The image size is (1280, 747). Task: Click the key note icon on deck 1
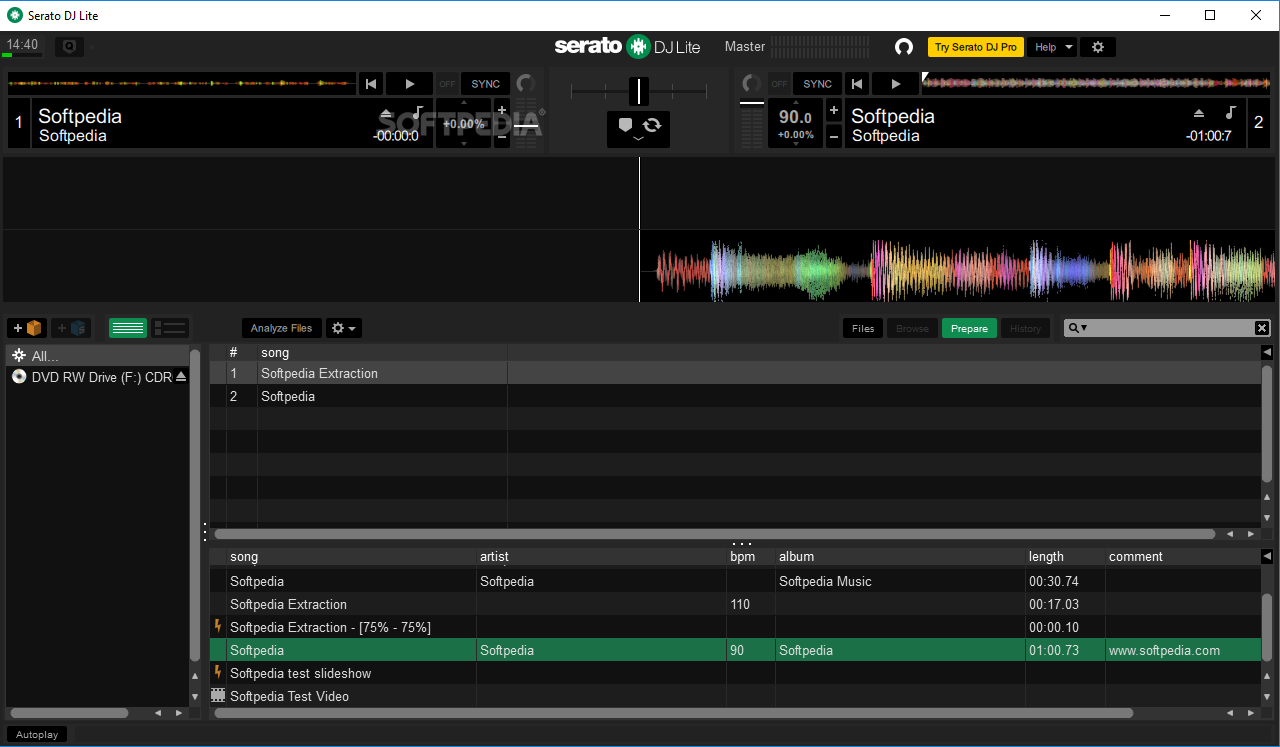(418, 112)
